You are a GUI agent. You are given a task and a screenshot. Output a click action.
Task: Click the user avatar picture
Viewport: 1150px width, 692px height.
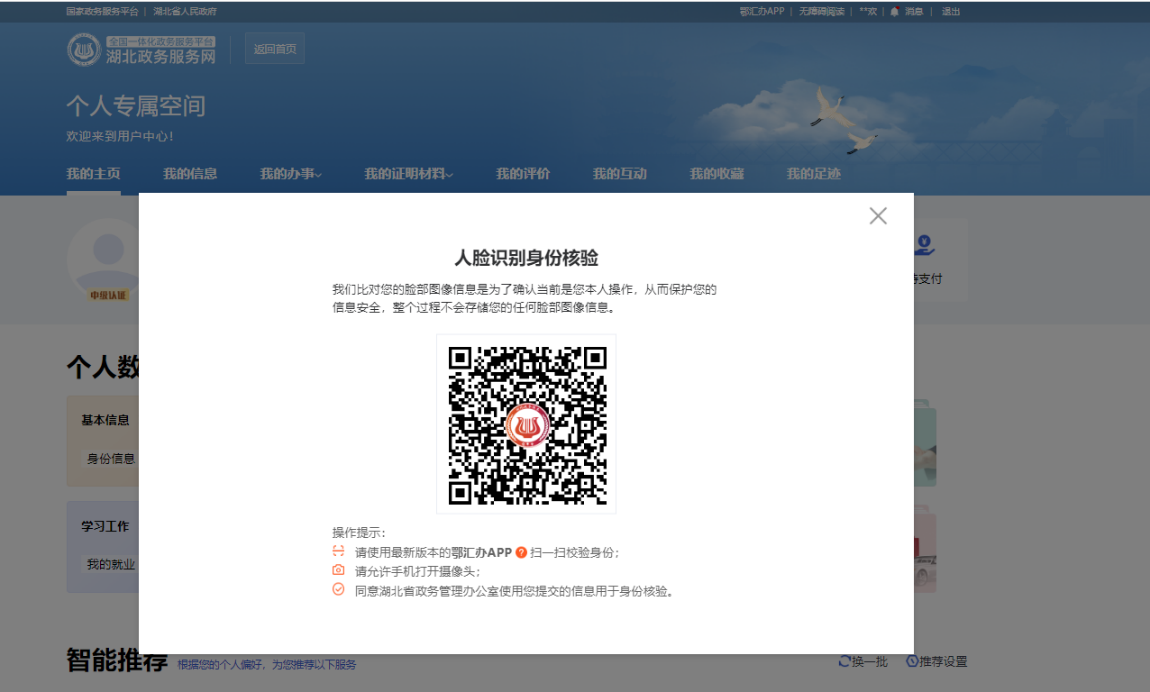tap(103, 257)
